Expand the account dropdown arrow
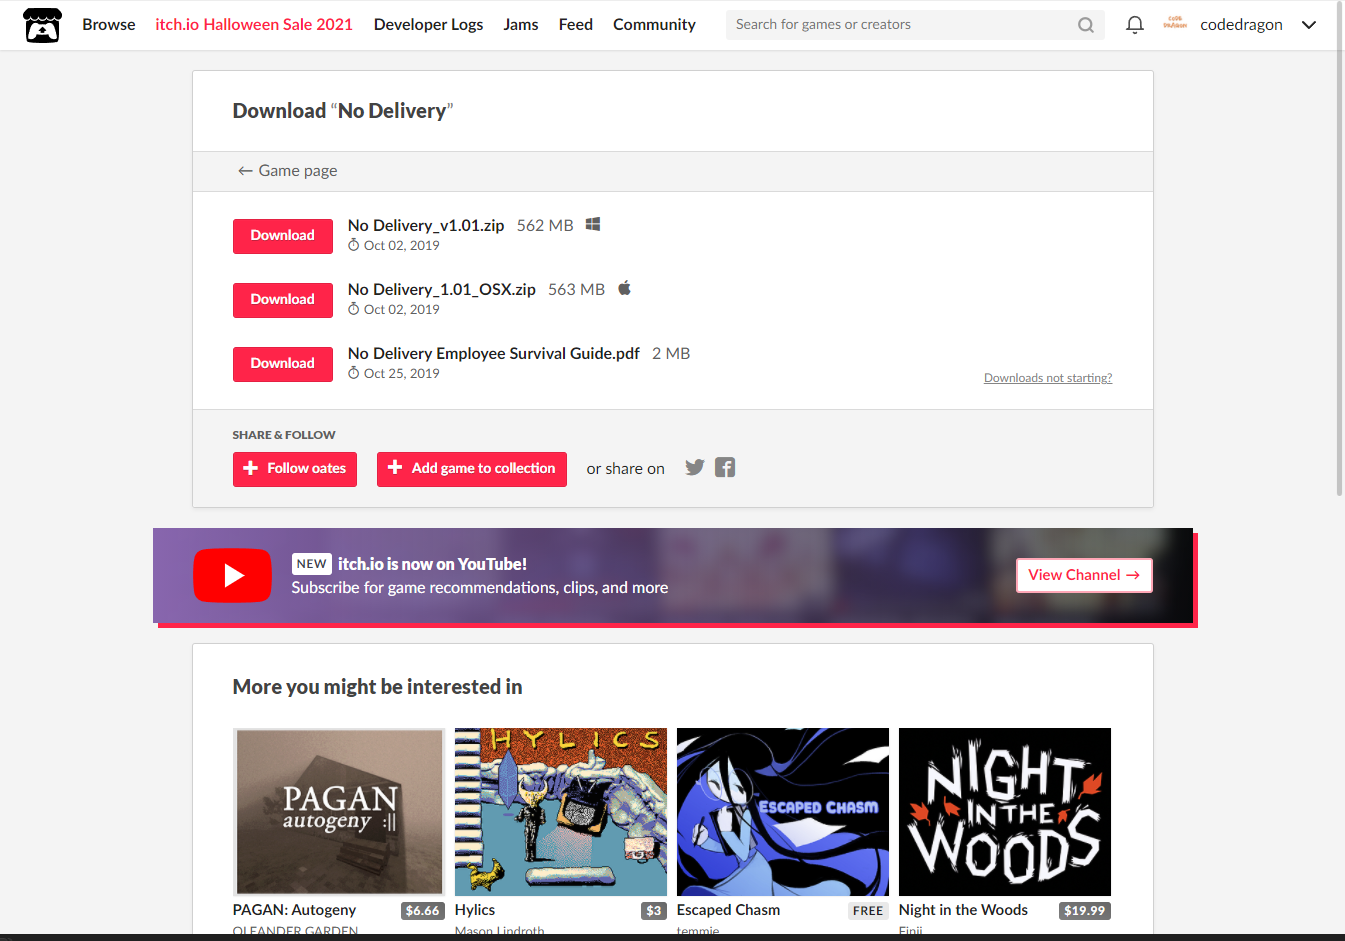1345x941 pixels. (x=1308, y=25)
